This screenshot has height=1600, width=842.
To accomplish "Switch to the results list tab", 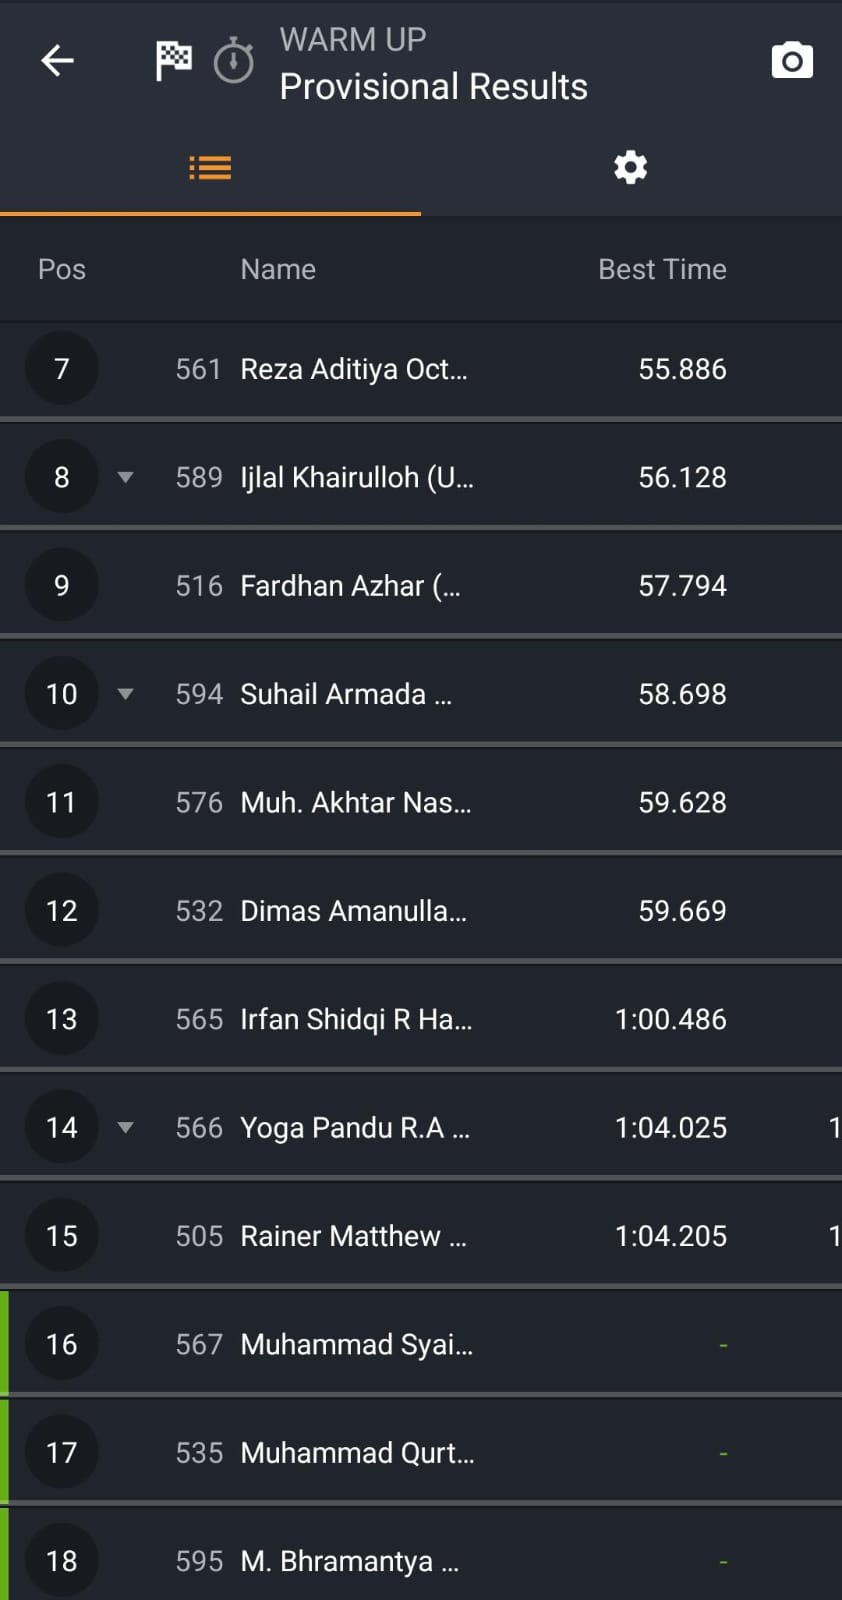I will click(210, 167).
